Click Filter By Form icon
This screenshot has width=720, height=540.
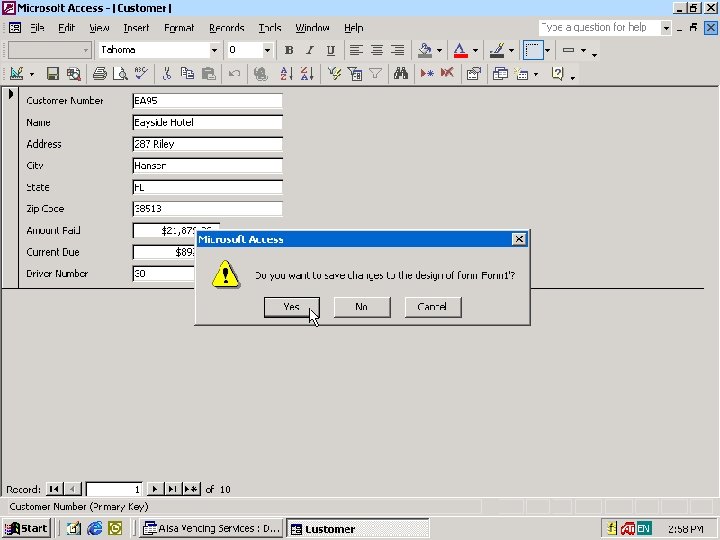click(x=355, y=73)
